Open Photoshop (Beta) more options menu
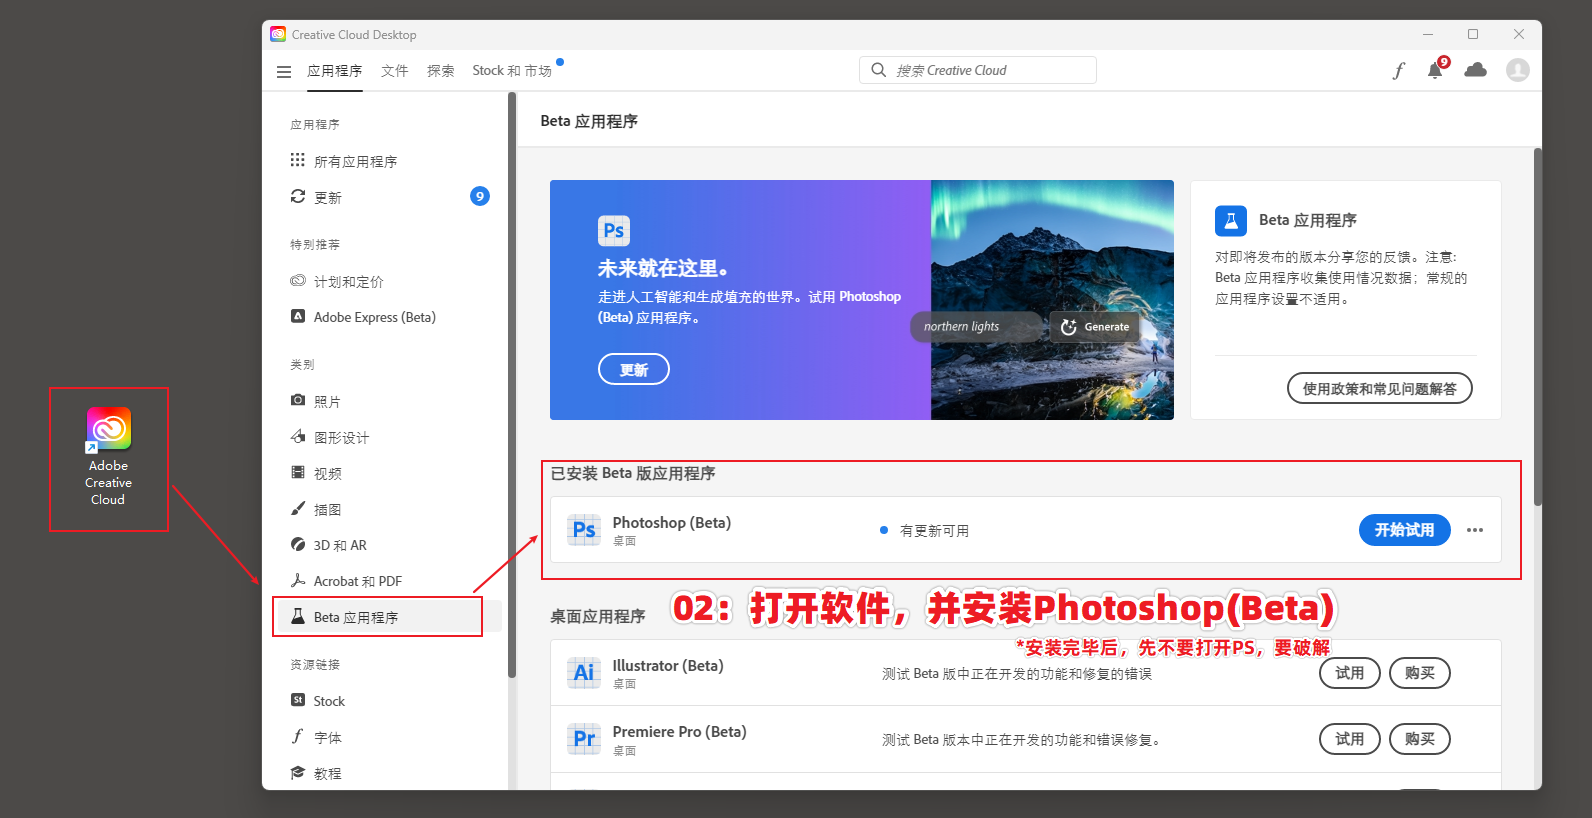 [1474, 530]
